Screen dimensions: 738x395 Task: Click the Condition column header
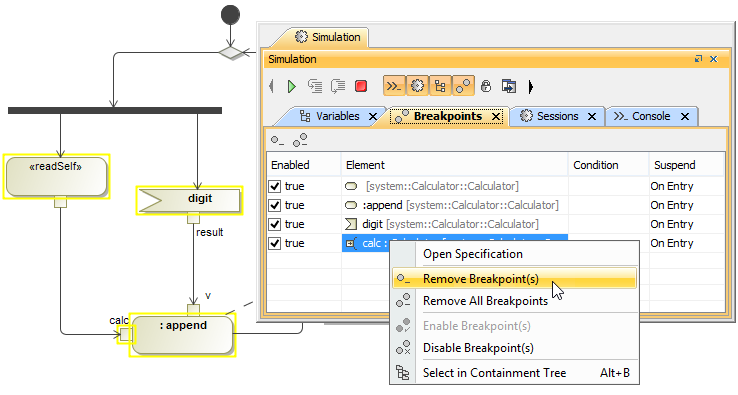pyautogui.click(x=609, y=165)
